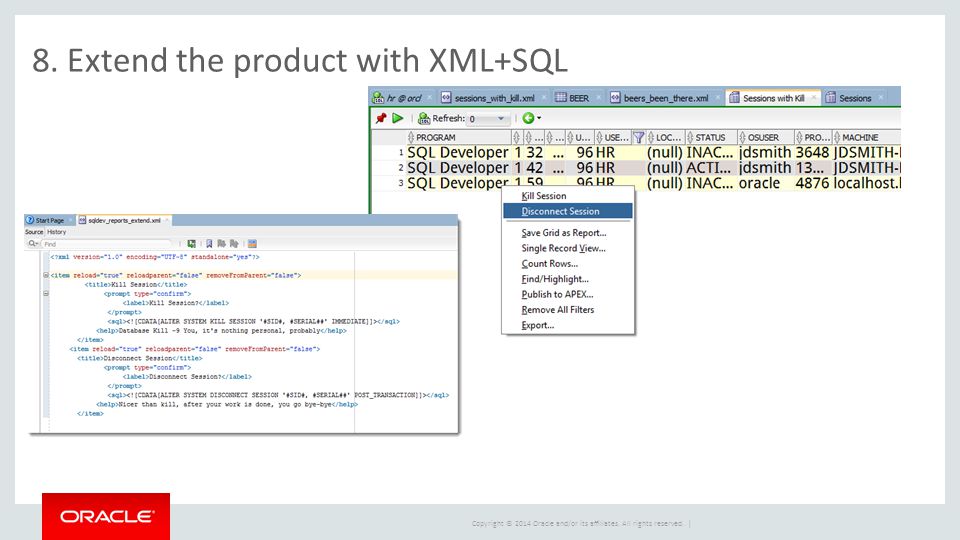Click the red pin icon in report toolbar
The width and height of the screenshot is (960, 540).
tap(381, 118)
